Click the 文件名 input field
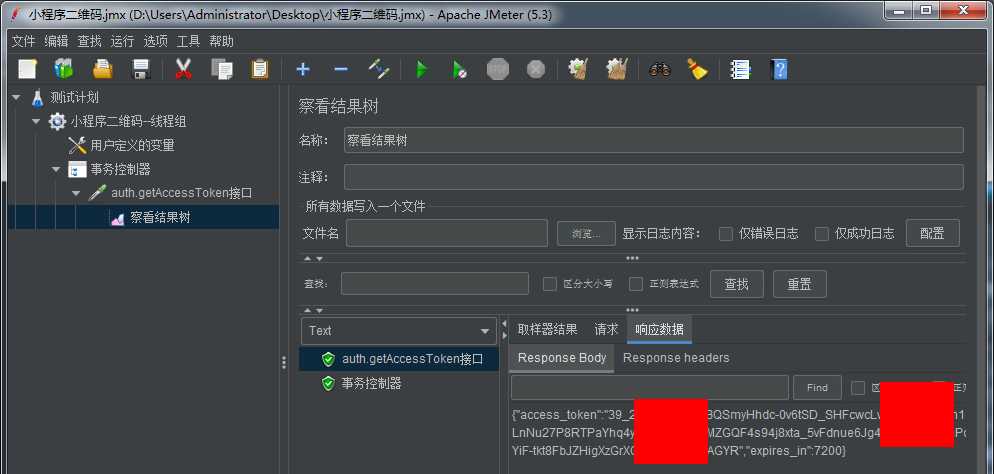 click(x=447, y=233)
